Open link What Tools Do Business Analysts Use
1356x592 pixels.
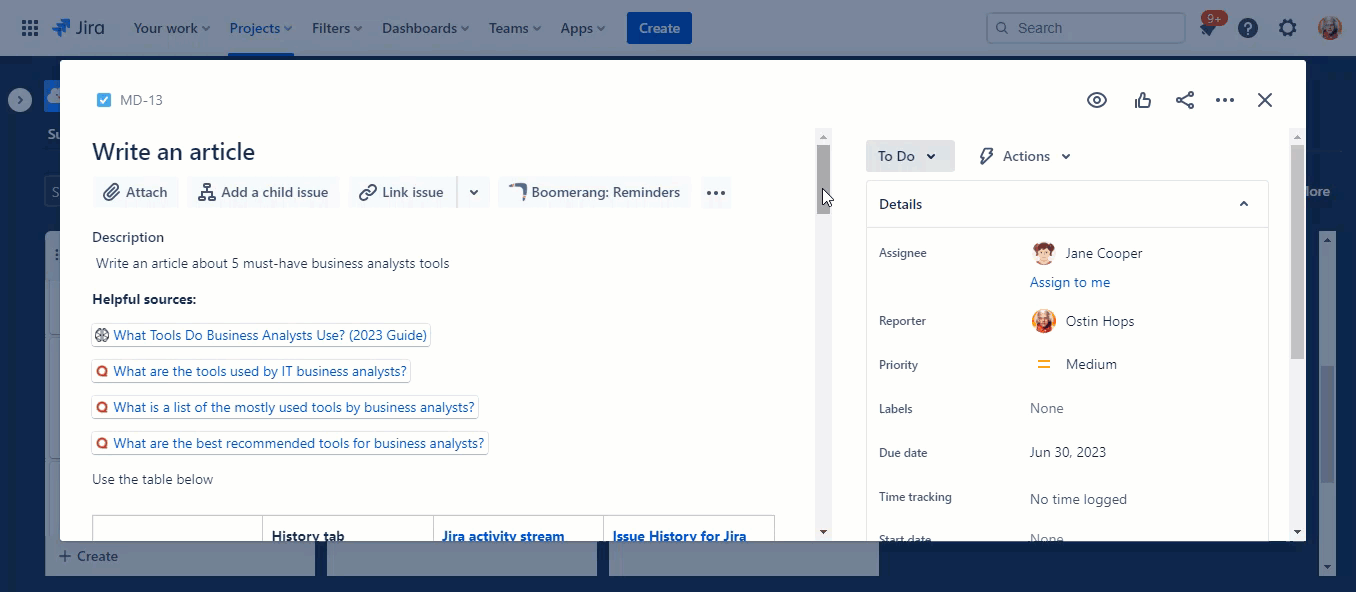pyautogui.click(x=261, y=335)
